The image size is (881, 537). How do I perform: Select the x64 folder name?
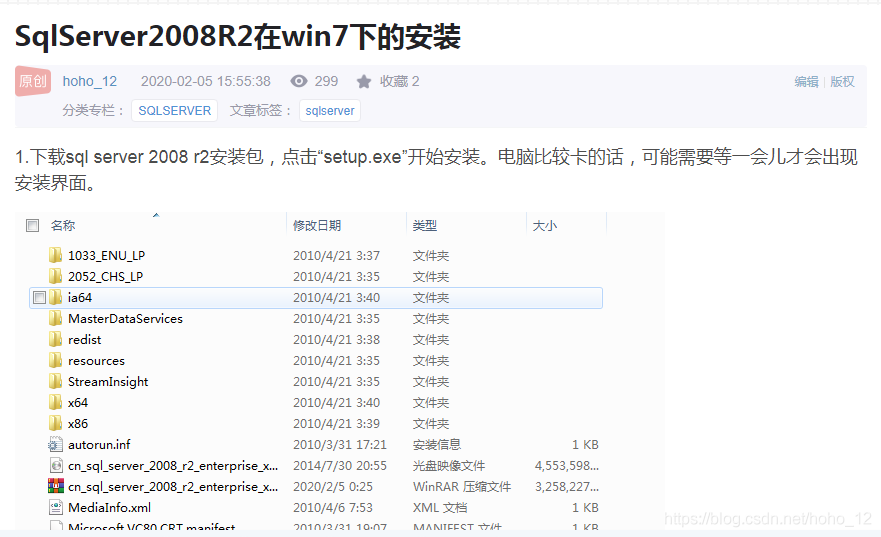tap(78, 403)
